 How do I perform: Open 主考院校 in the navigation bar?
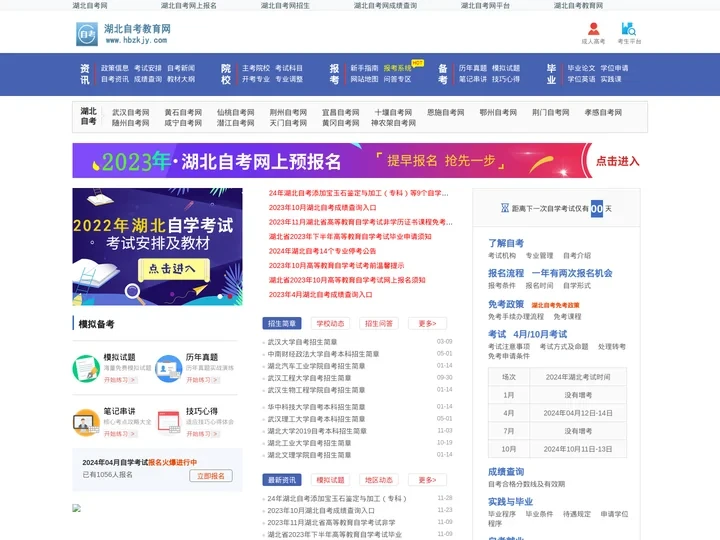pos(256,68)
